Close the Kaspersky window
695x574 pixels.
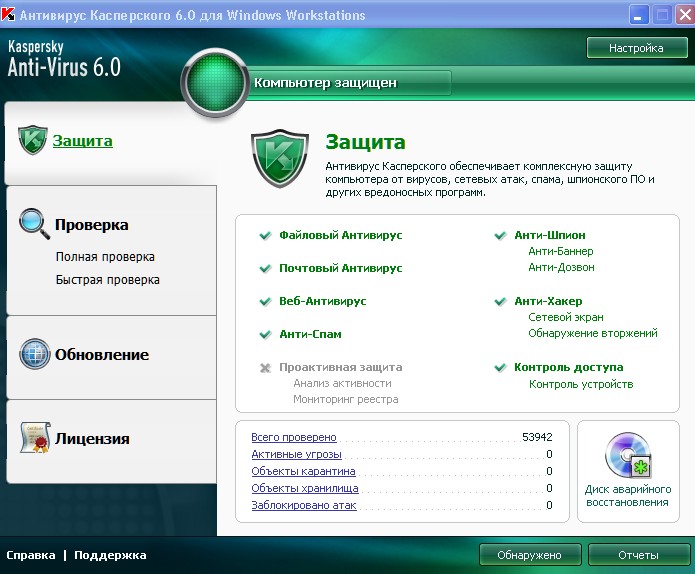684,16
